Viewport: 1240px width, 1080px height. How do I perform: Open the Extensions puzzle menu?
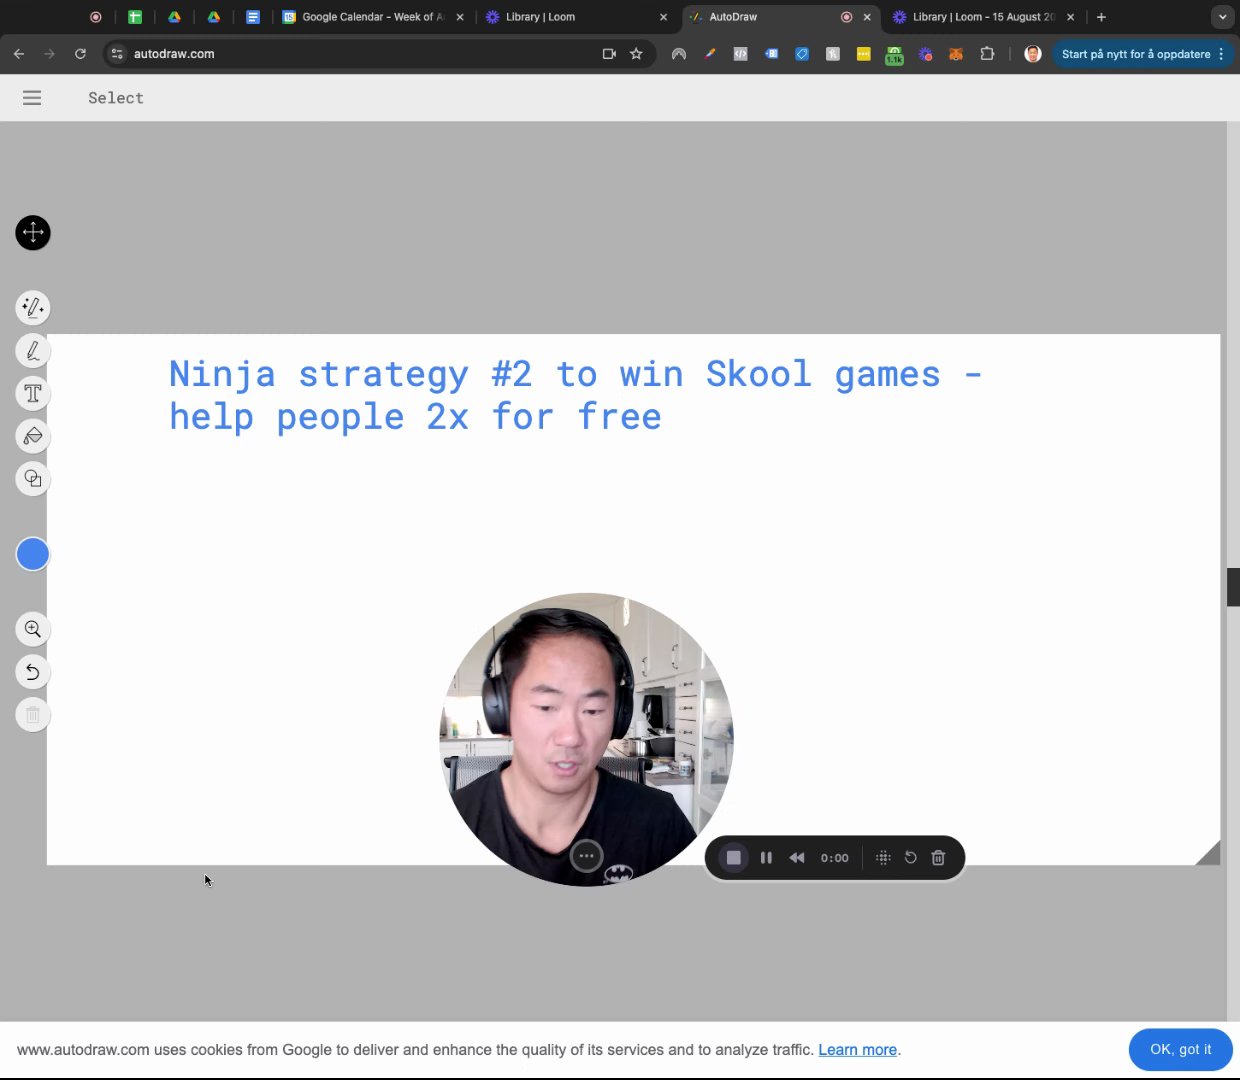[x=987, y=54]
